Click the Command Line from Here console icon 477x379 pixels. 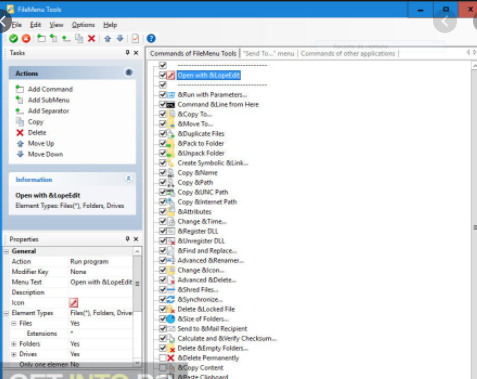(x=171, y=105)
